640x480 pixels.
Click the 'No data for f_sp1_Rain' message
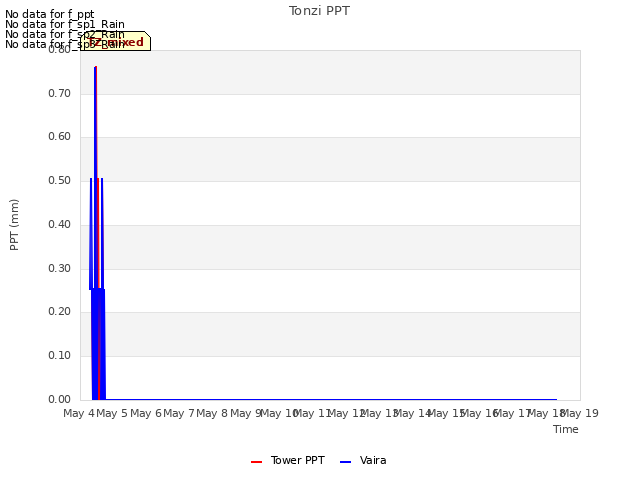[65, 24]
